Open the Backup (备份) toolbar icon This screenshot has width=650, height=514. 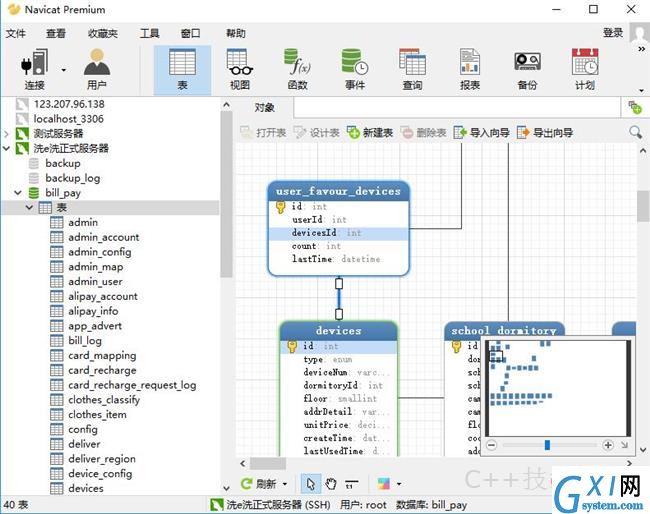click(x=527, y=70)
